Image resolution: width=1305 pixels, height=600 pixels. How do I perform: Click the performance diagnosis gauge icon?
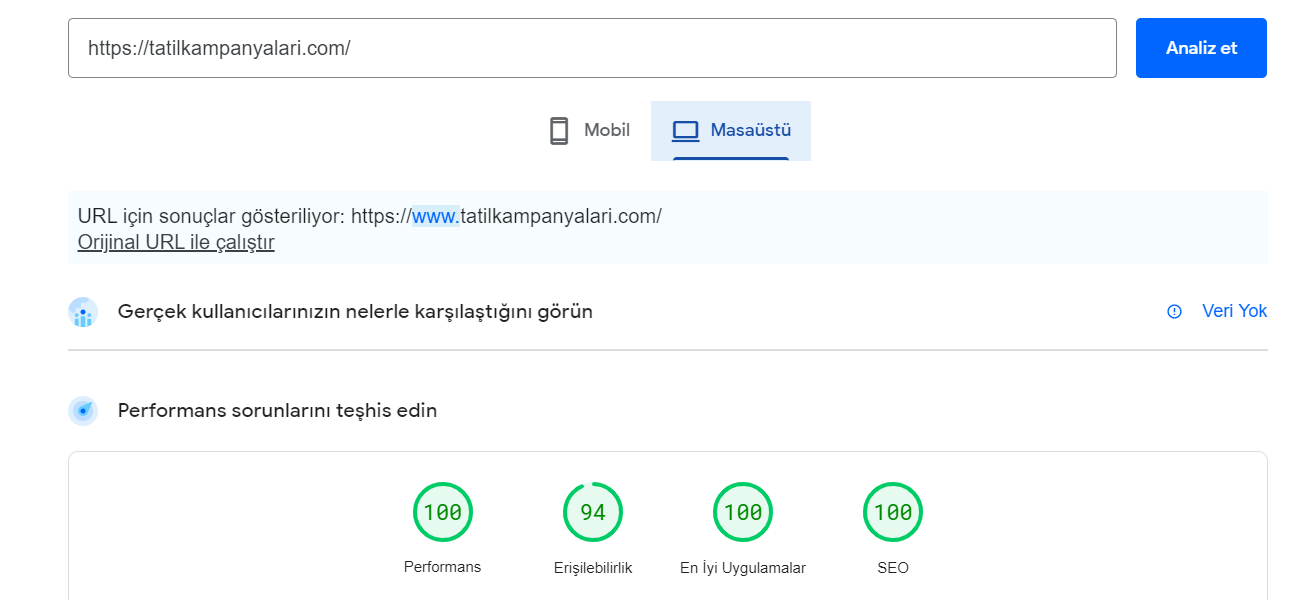(x=83, y=411)
